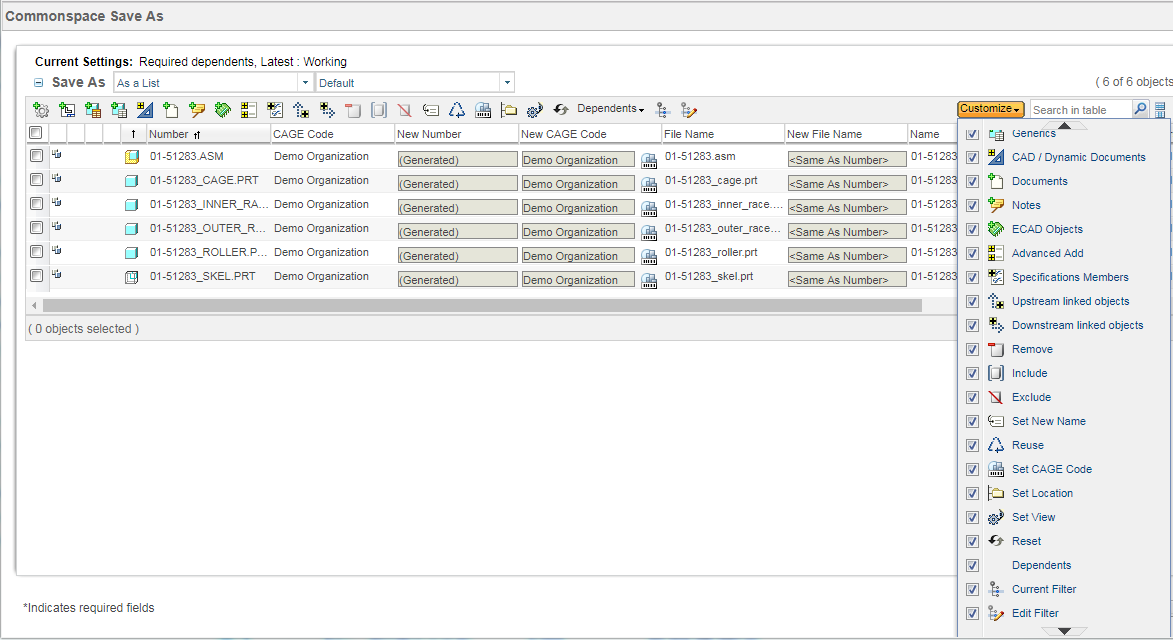The height and width of the screenshot is (640, 1173).
Task: Click New Number field for 01-51283_INNER_RA row
Action: click(x=457, y=208)
